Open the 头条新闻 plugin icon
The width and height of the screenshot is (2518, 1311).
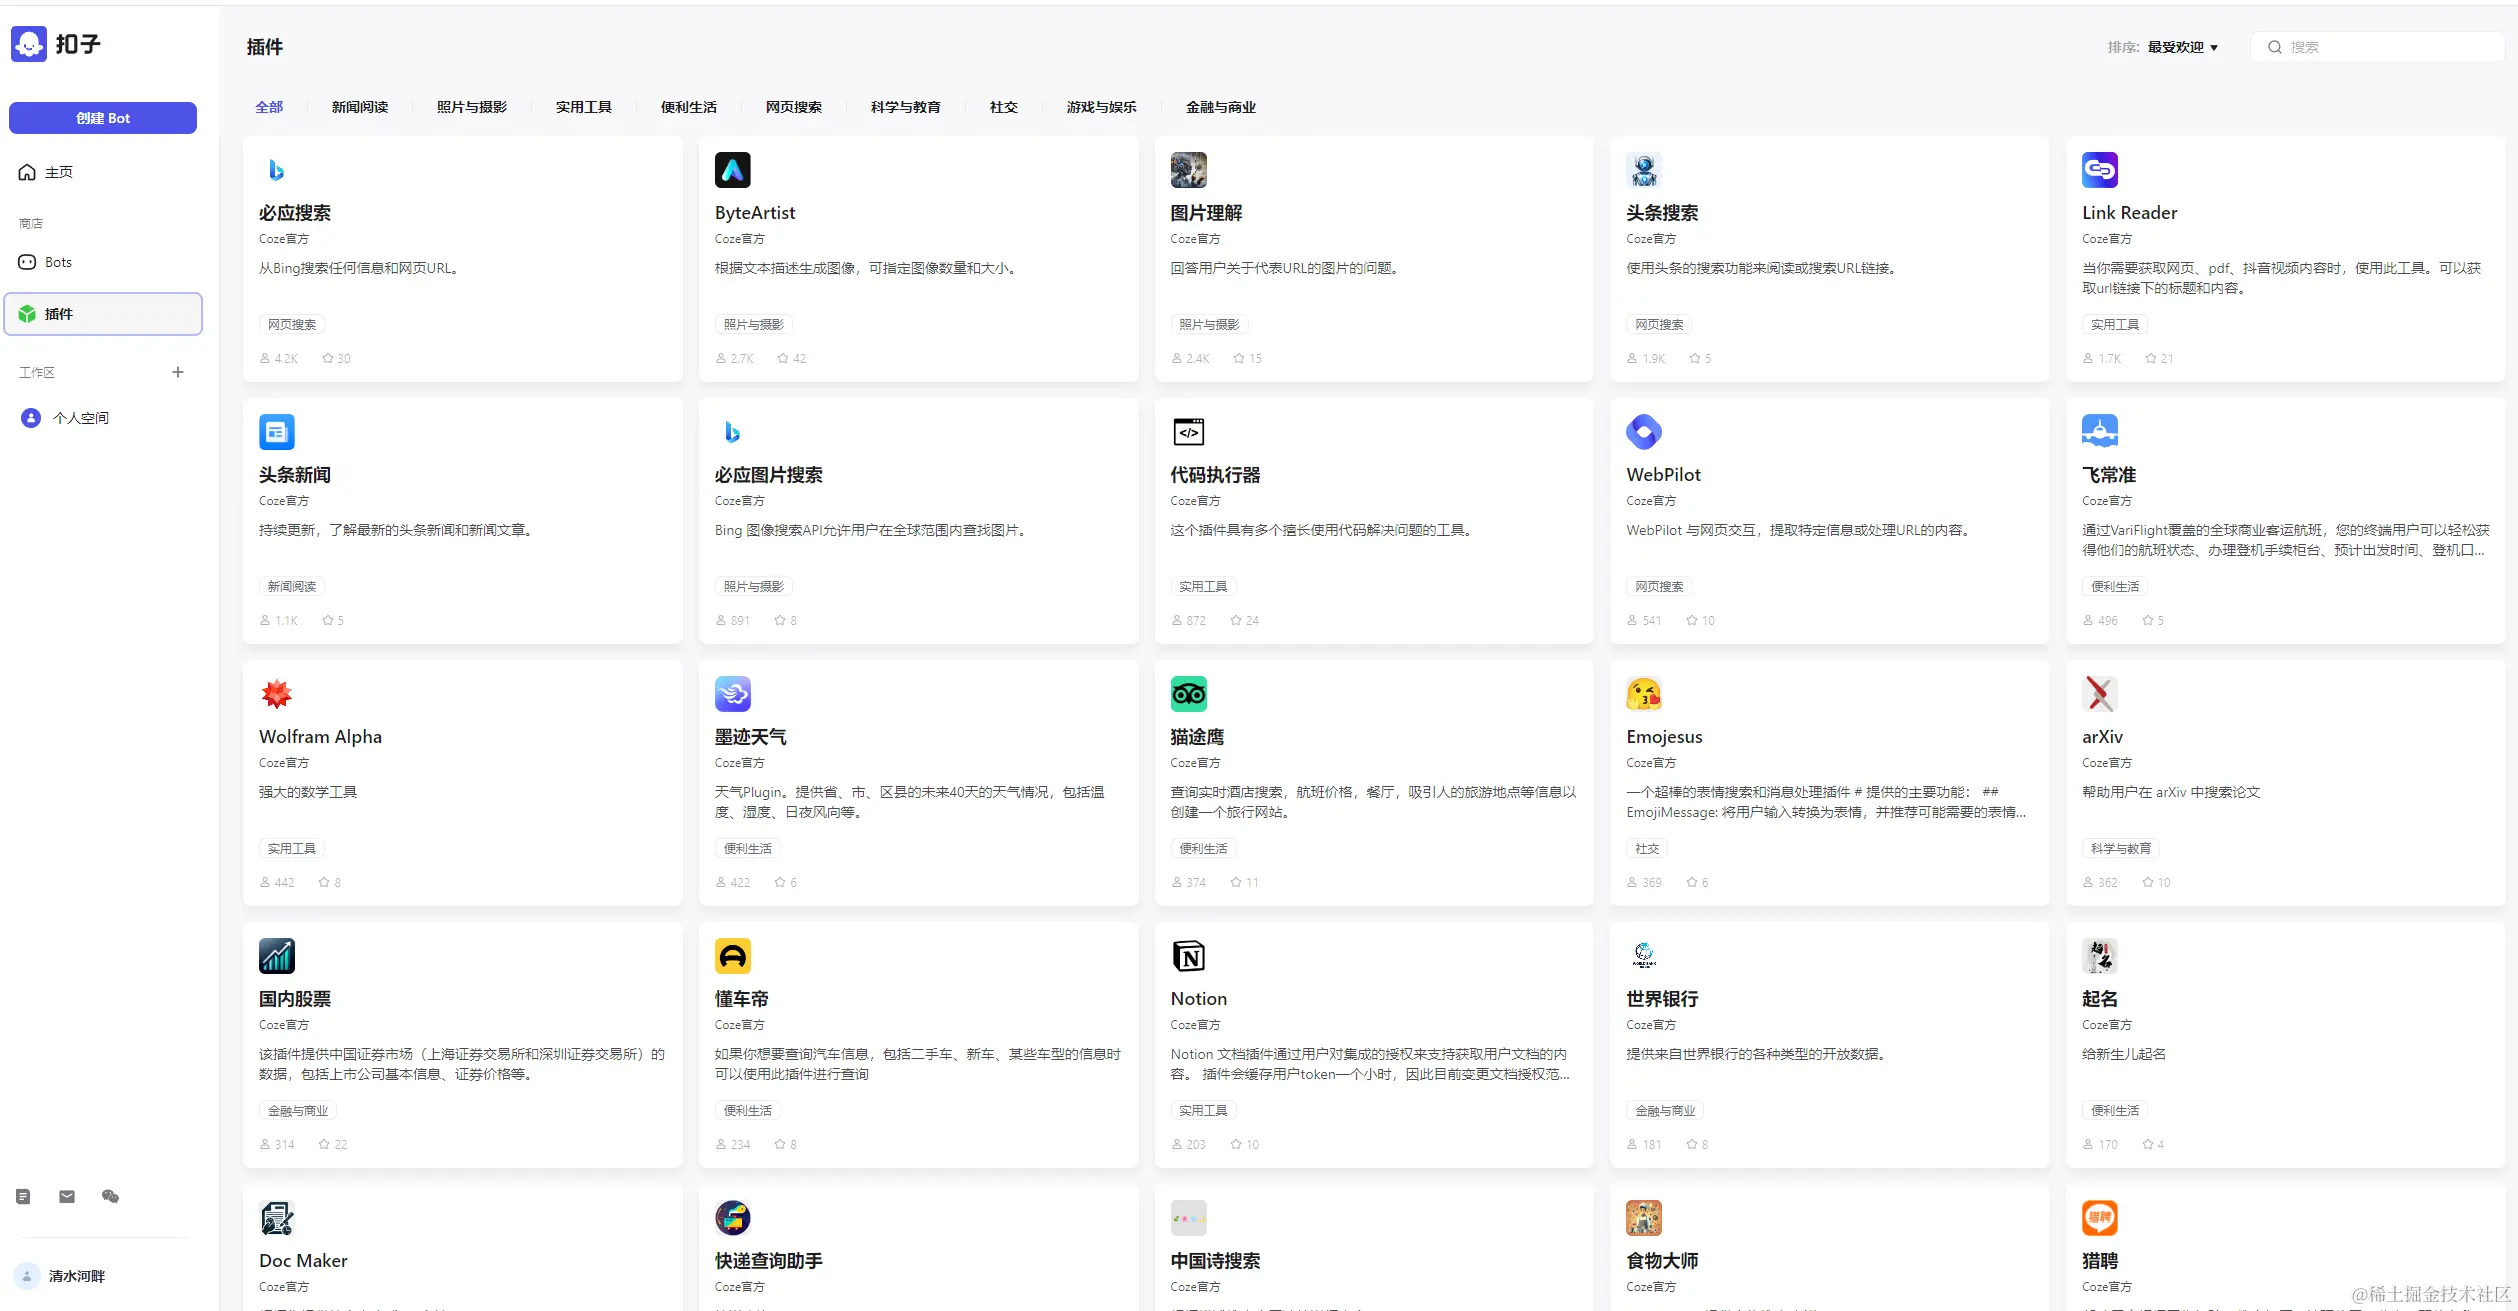click(x=277, y=432)
